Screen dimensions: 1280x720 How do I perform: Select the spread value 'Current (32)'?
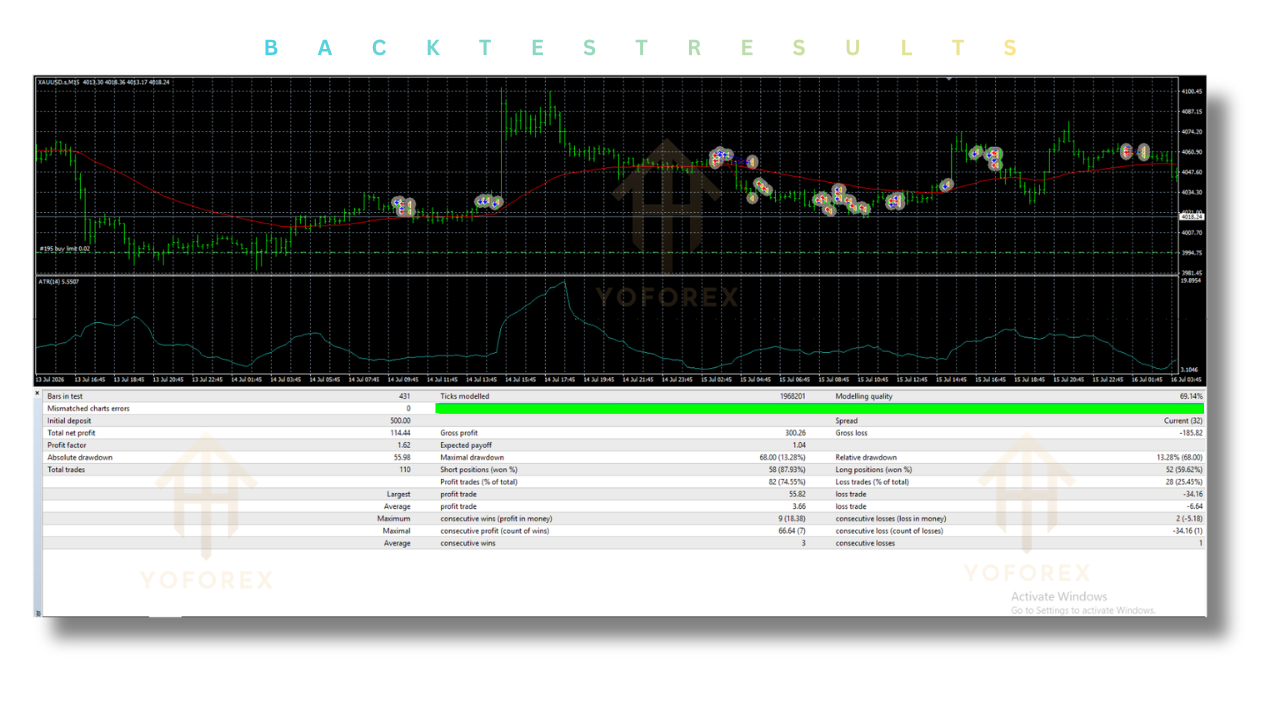pos(1183,421)
